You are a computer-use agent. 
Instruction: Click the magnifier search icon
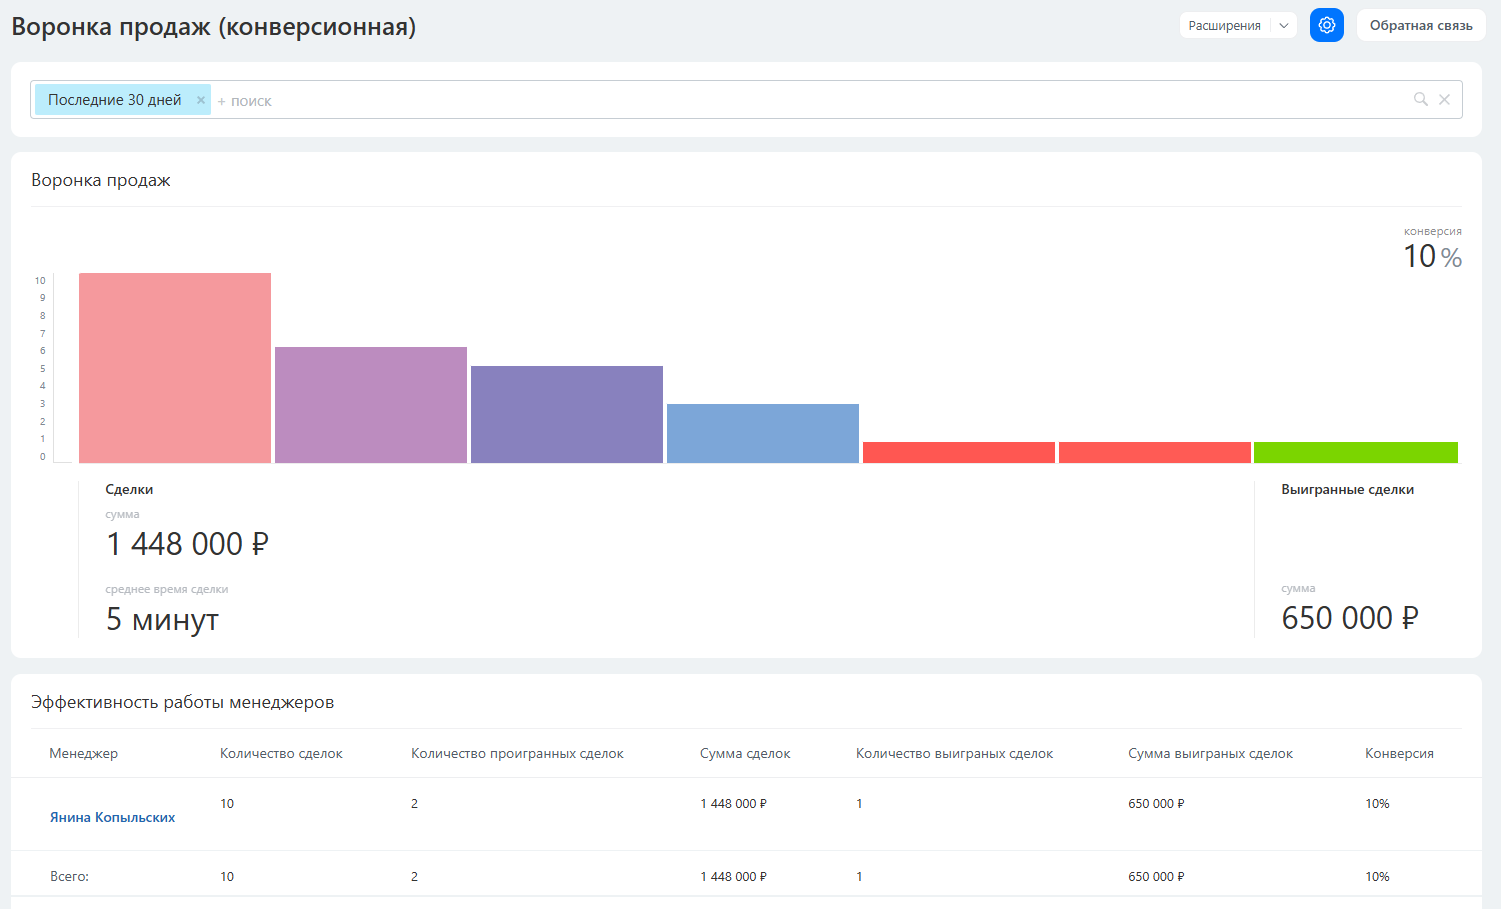pyautogui.click(x=1420, y=99)
